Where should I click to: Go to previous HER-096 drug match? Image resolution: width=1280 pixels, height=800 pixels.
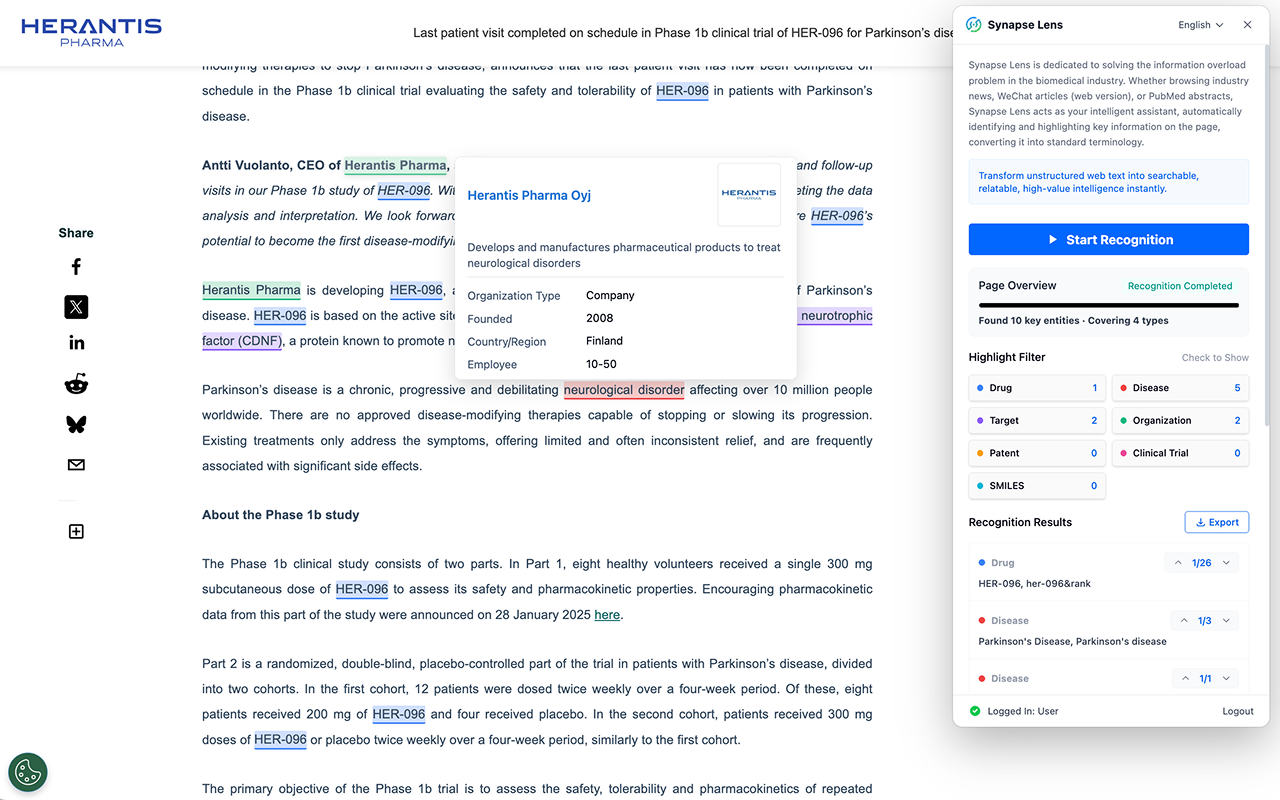pyautogui.click(x=1178, y=563)
